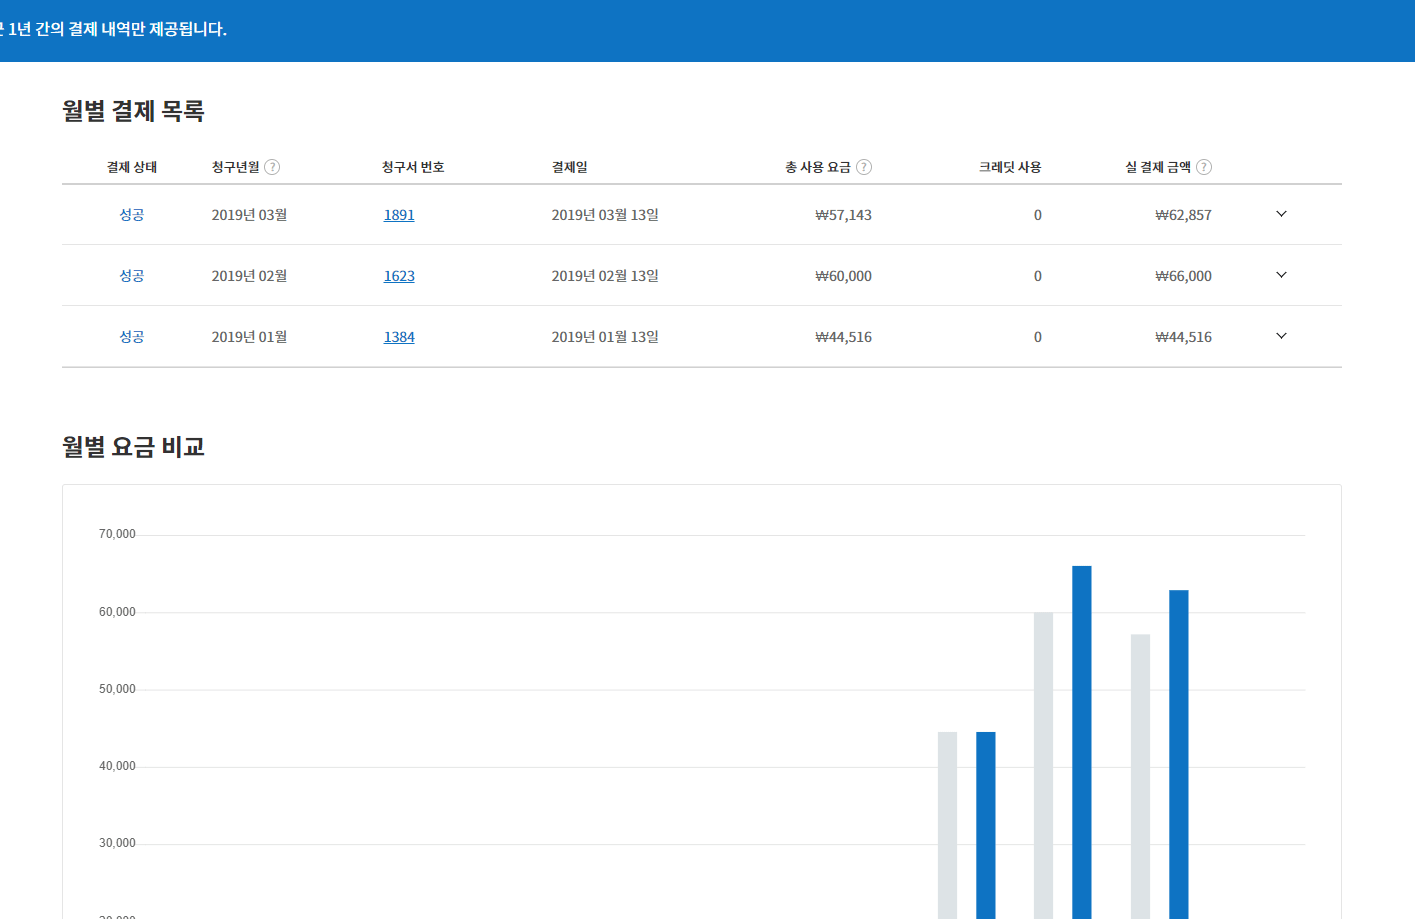Select payment date 2019년 02월 13일
Screen dimensions: 1415x919
pyautogui.click(x=605, y=276)
